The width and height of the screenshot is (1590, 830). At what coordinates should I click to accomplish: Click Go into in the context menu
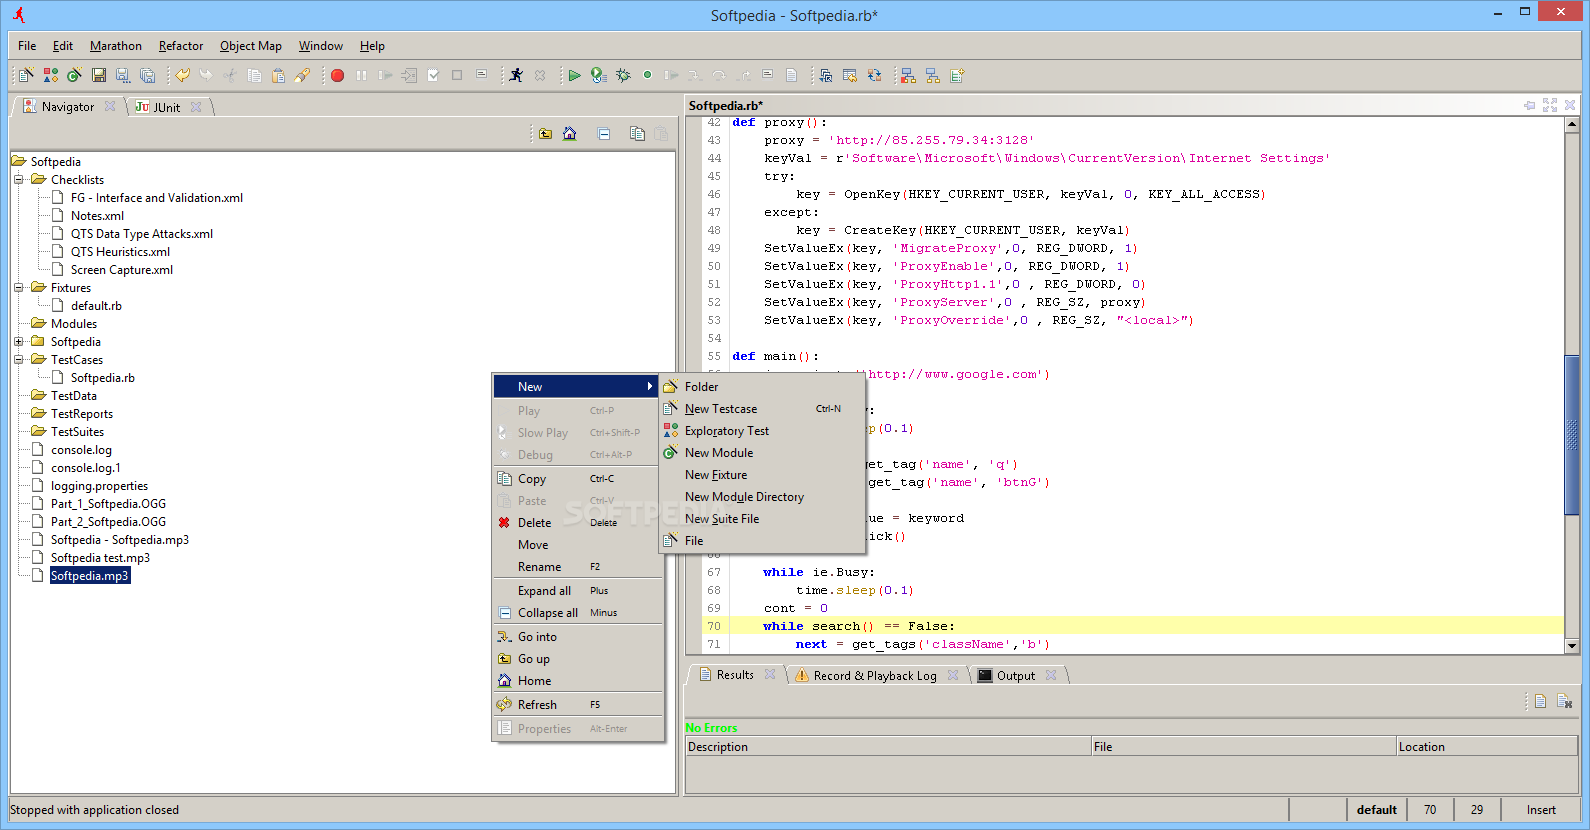578,637
